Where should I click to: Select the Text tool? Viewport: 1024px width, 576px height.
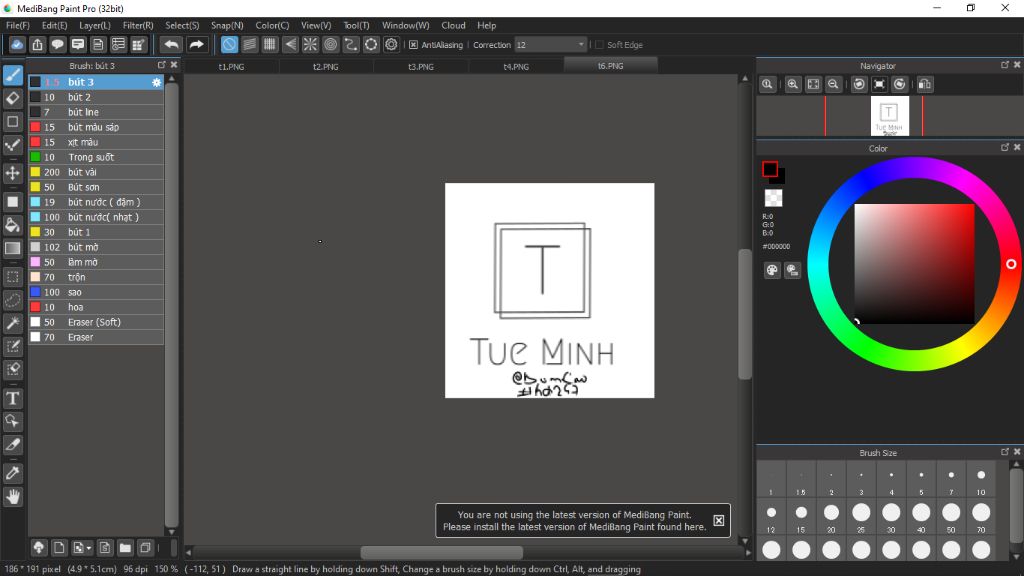point(12,398)
